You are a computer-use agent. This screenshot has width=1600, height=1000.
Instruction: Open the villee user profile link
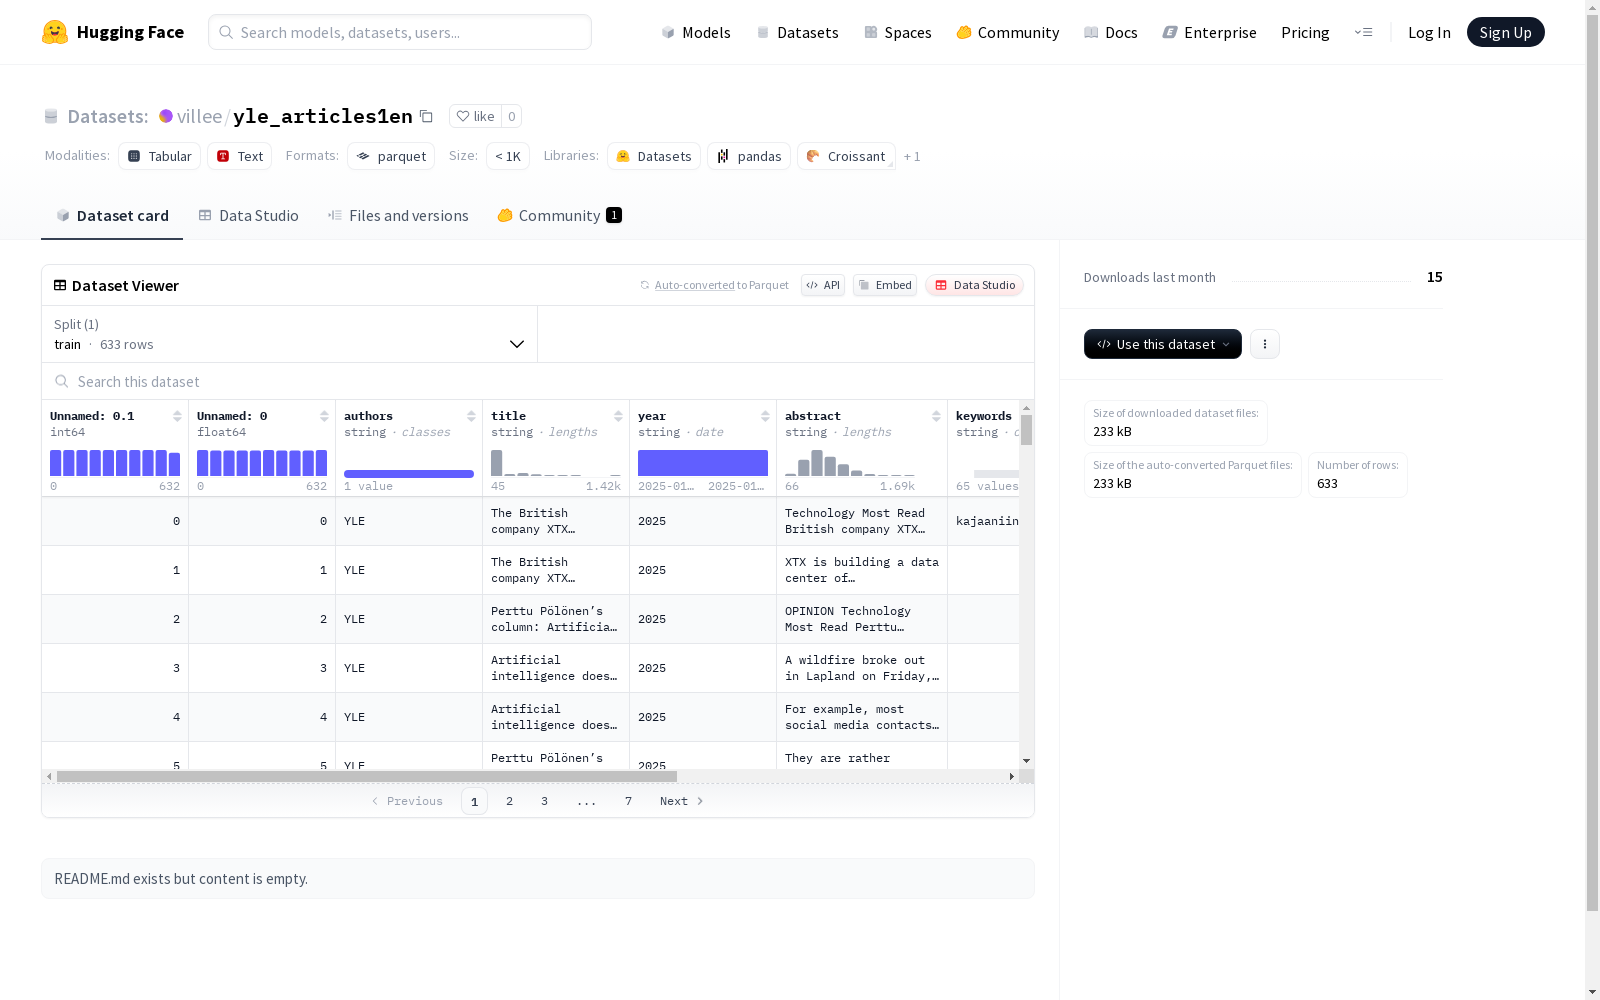[199, 116]
